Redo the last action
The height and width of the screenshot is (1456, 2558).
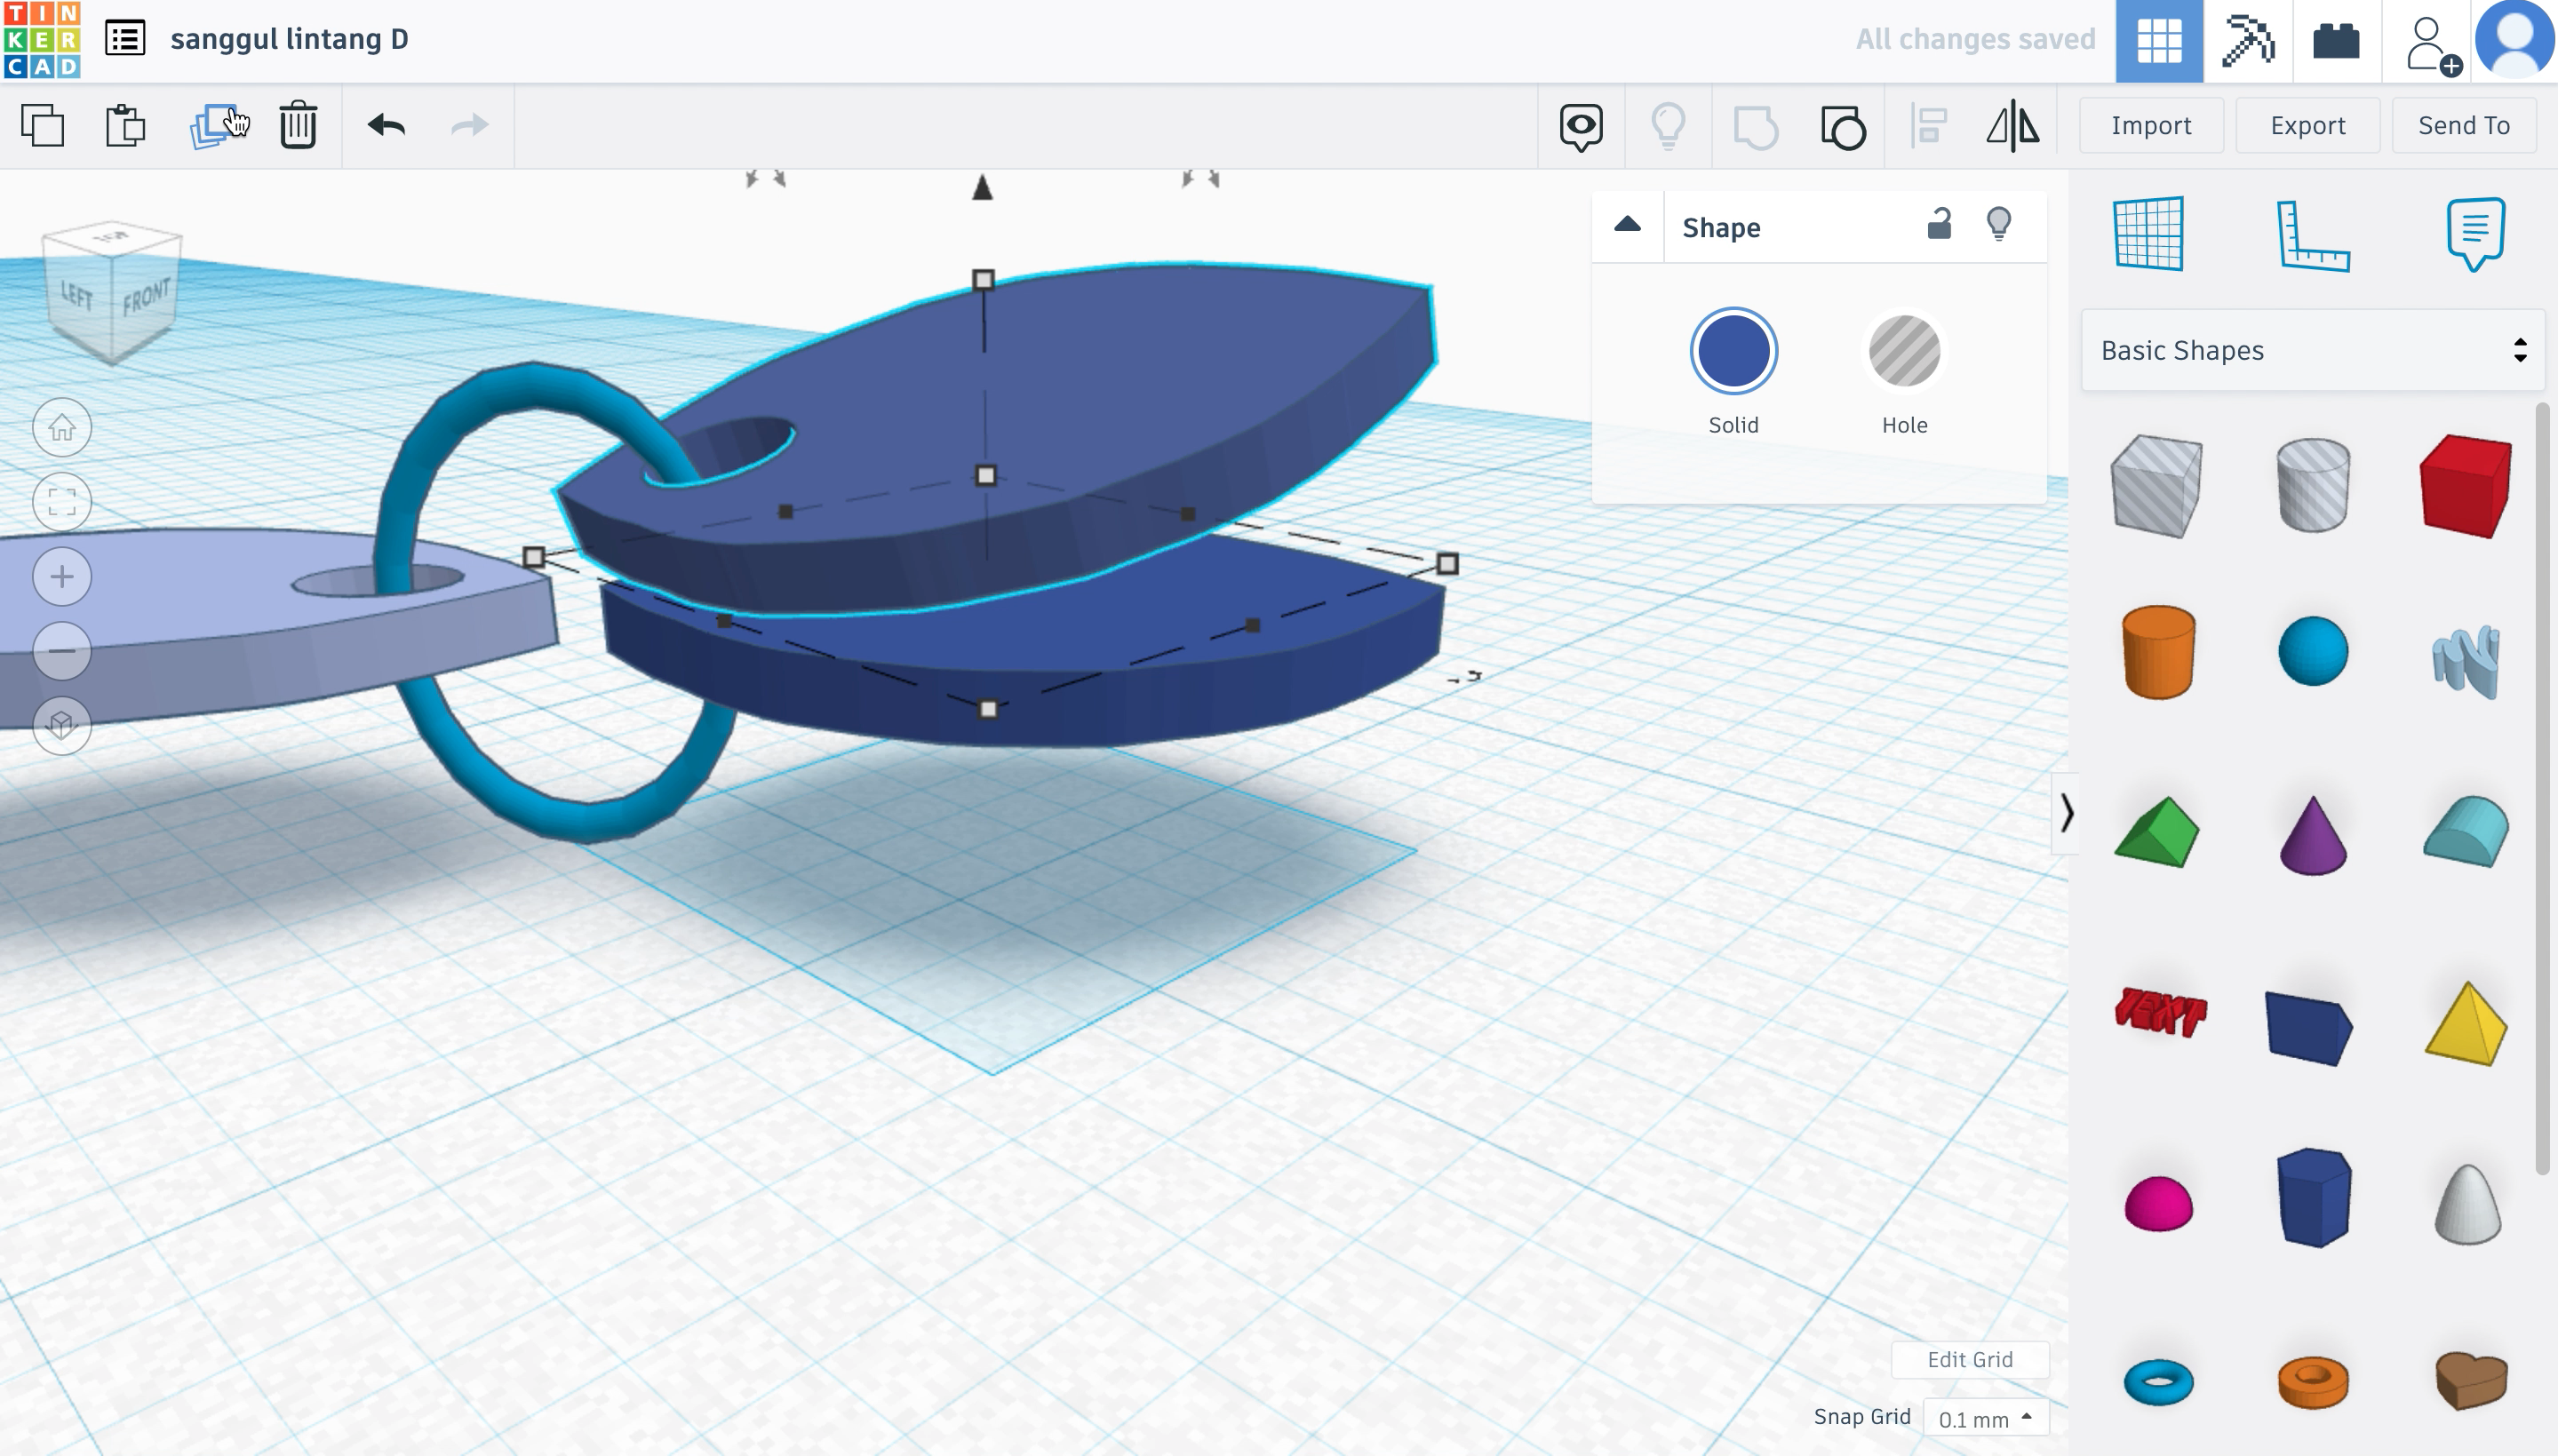click(469, 125)
